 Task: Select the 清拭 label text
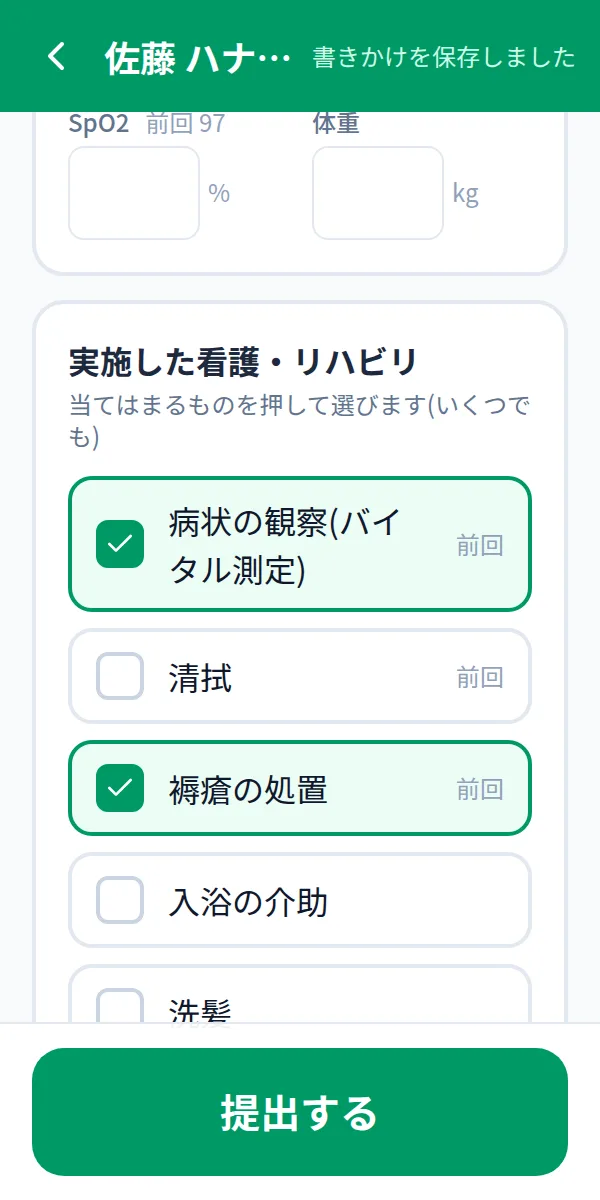point(200,677)
